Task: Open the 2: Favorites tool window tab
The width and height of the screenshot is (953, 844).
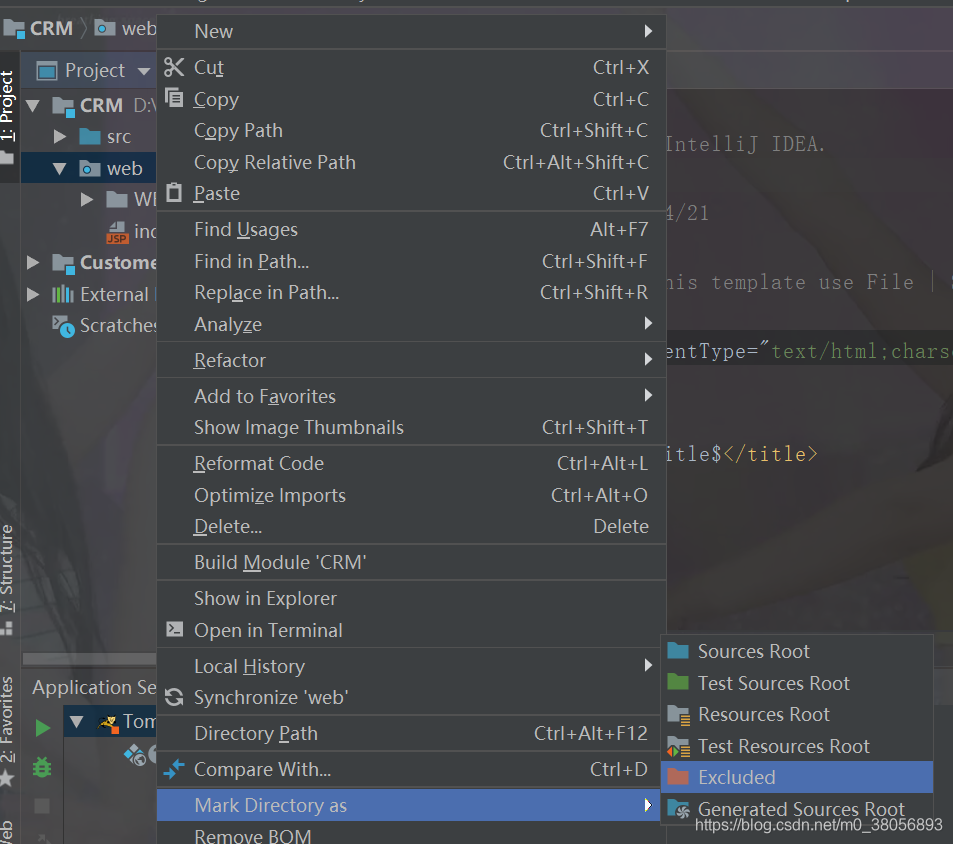Action: 7,730
